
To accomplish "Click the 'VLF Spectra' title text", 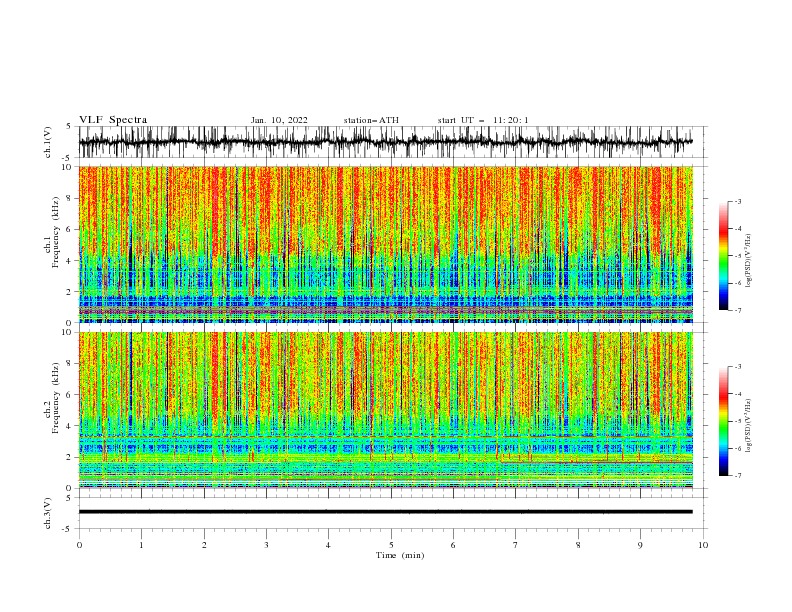I will coord(113,120).
